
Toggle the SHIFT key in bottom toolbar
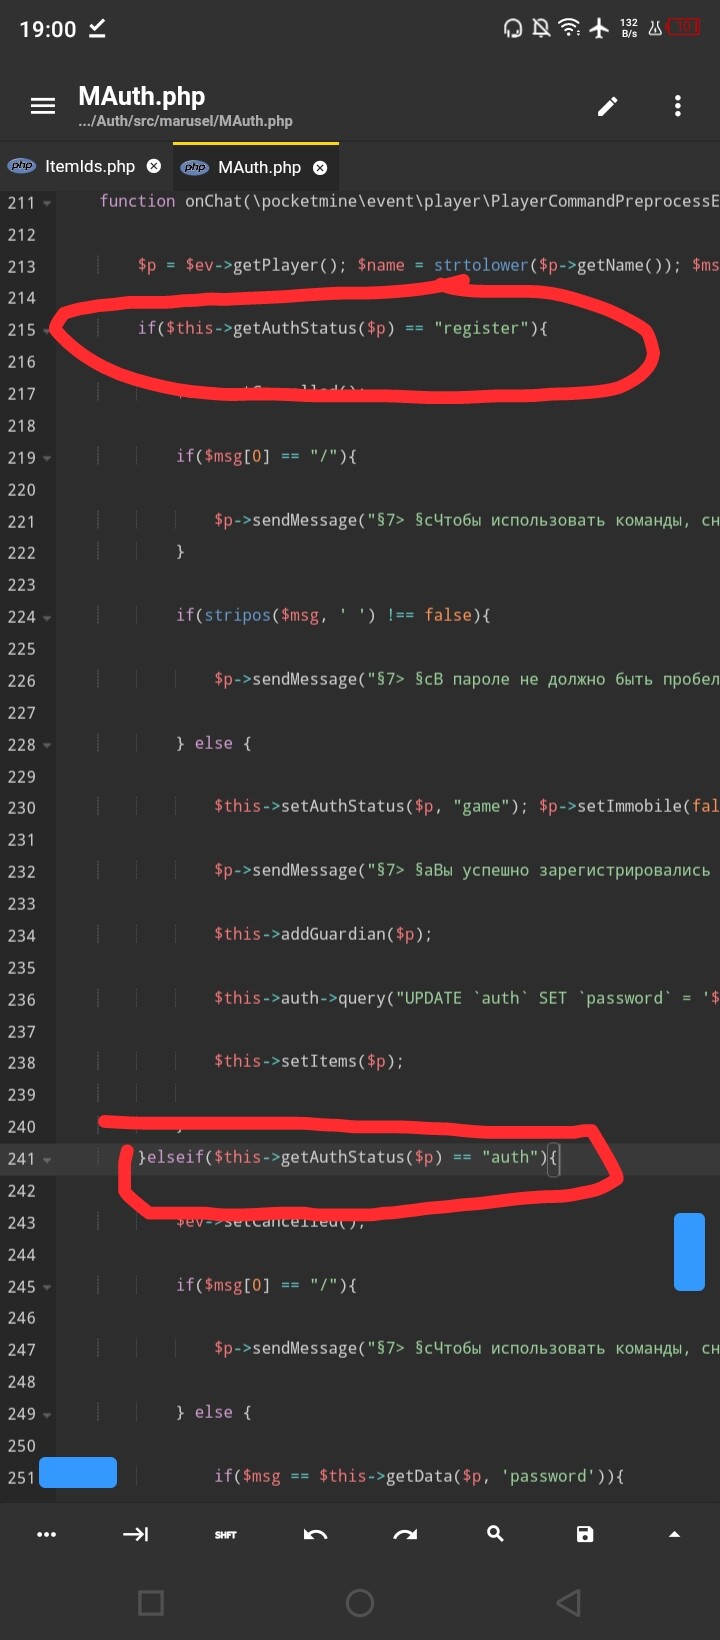pyautogui.click(x=226, y=1534)
